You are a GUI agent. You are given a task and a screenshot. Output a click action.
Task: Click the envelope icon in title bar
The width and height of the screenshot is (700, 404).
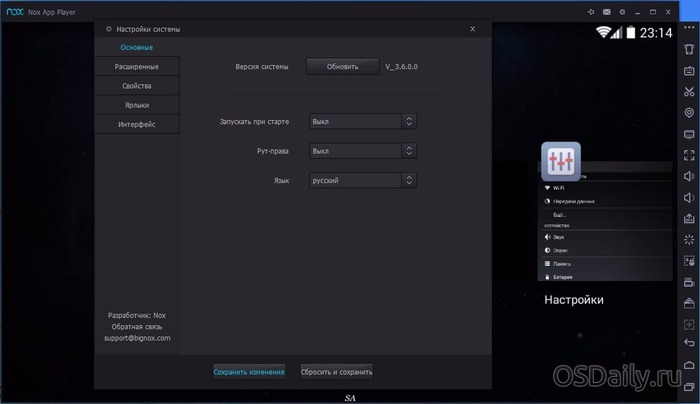click(606, 11)
